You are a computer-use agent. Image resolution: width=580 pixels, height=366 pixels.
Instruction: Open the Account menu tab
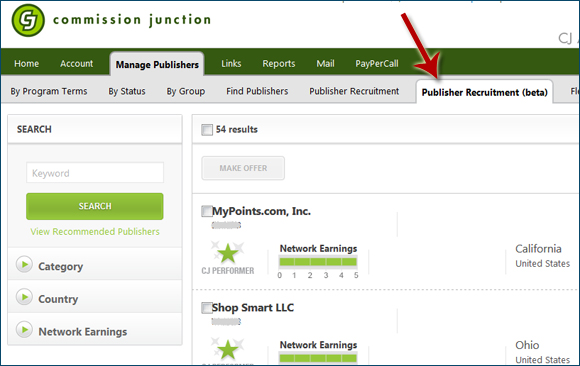(77, 64)
